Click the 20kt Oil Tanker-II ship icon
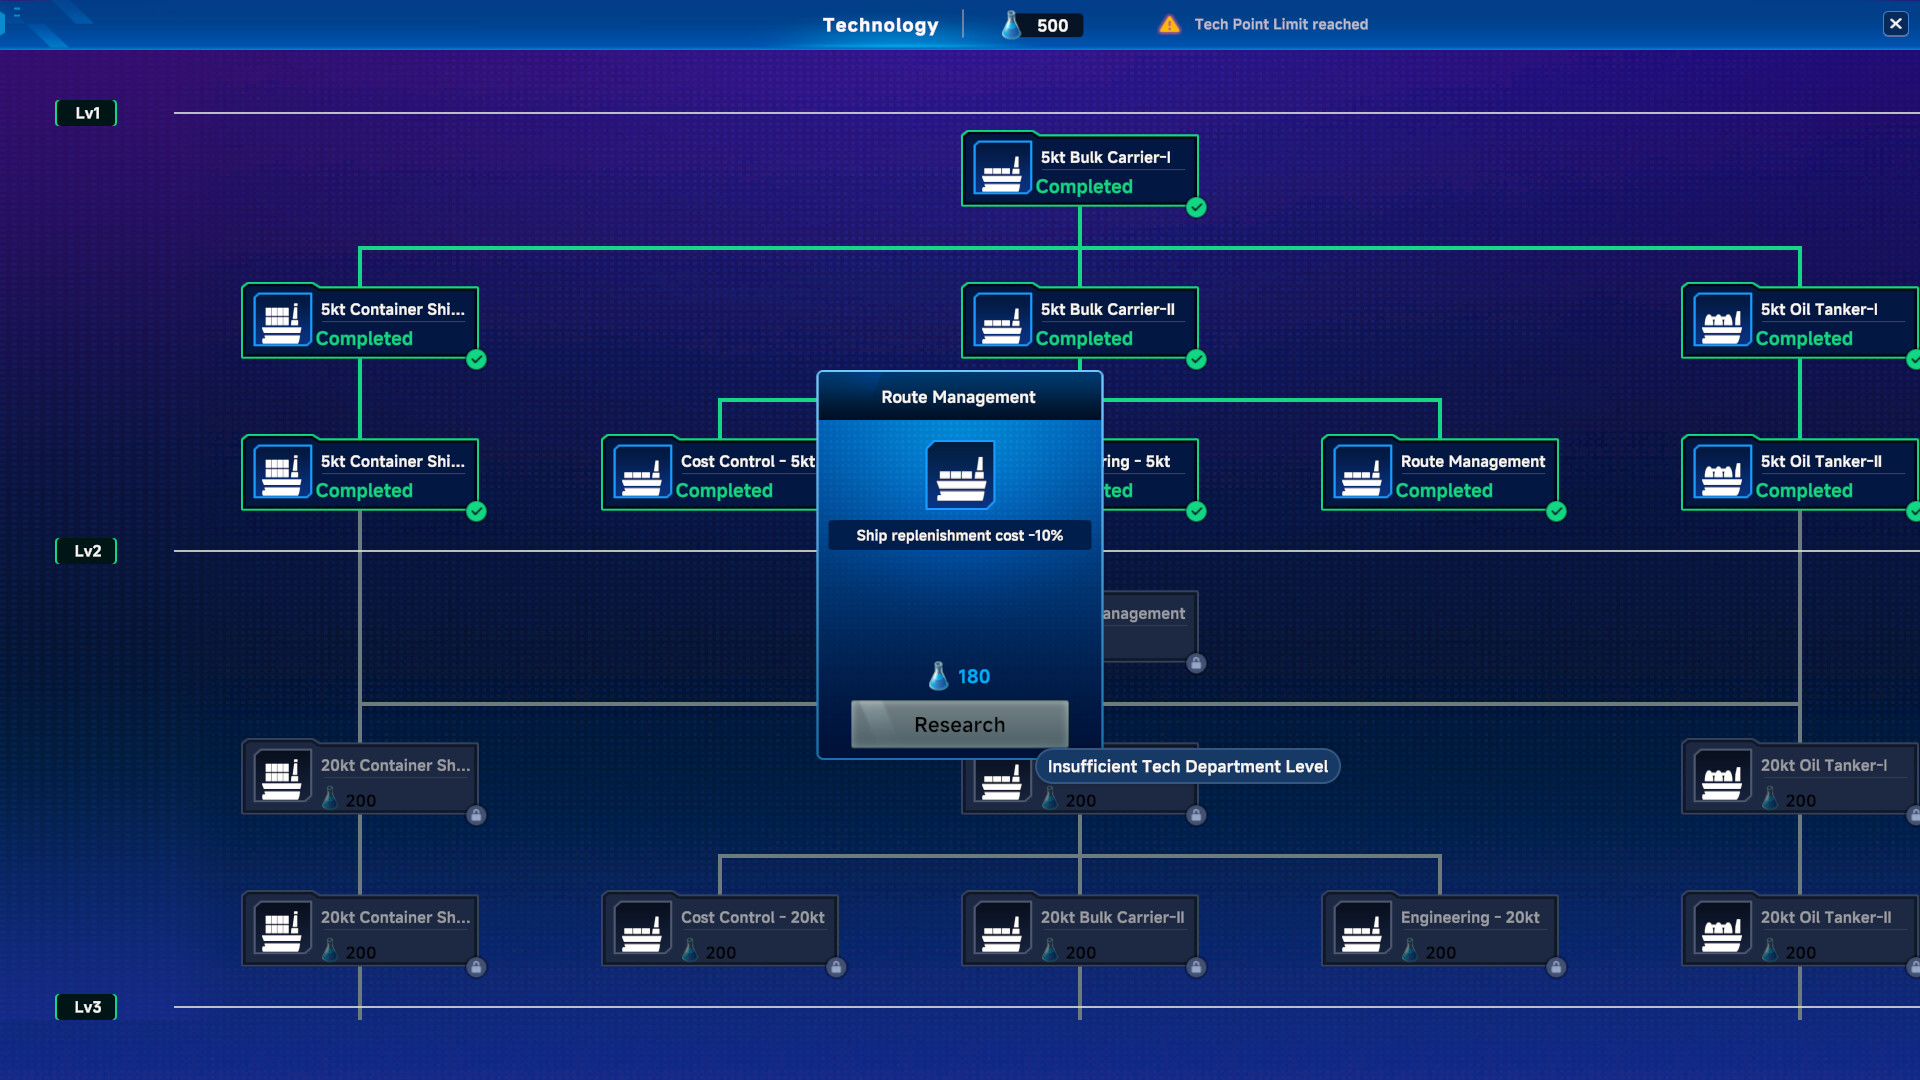 pyautogui.click(x=1721, y=929)
